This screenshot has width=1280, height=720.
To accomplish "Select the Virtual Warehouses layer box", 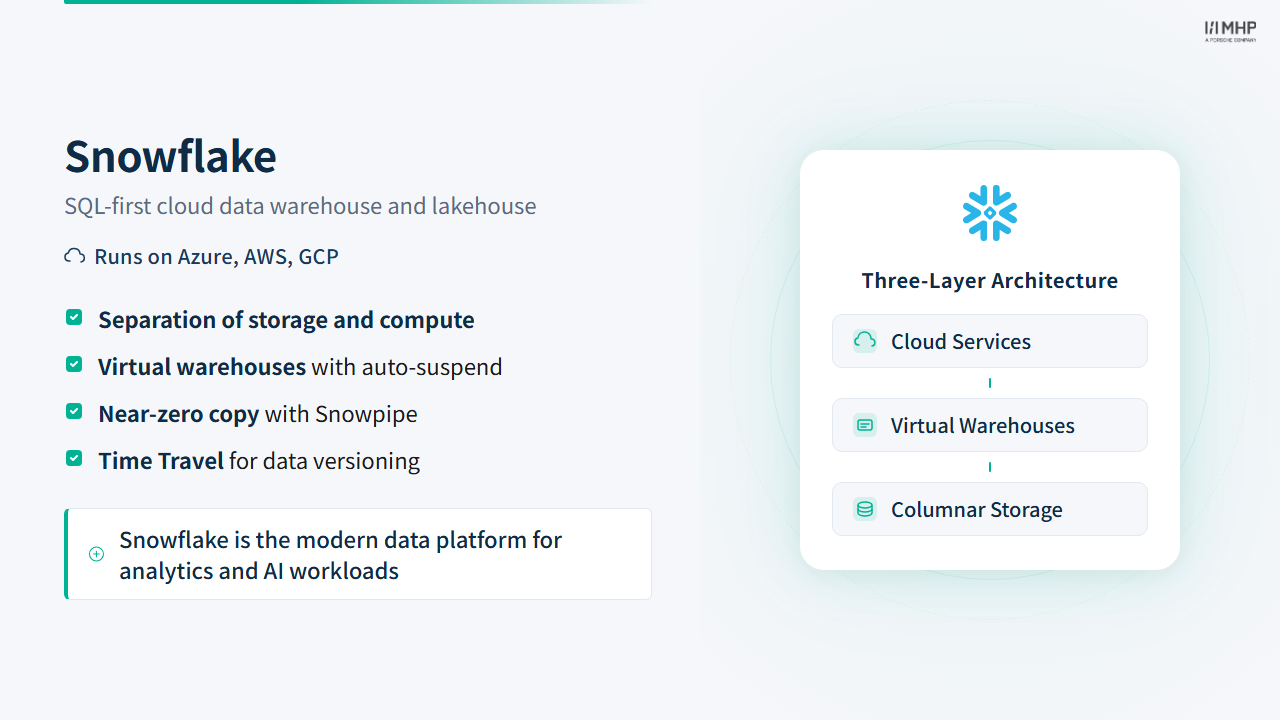I will (990, 425).
